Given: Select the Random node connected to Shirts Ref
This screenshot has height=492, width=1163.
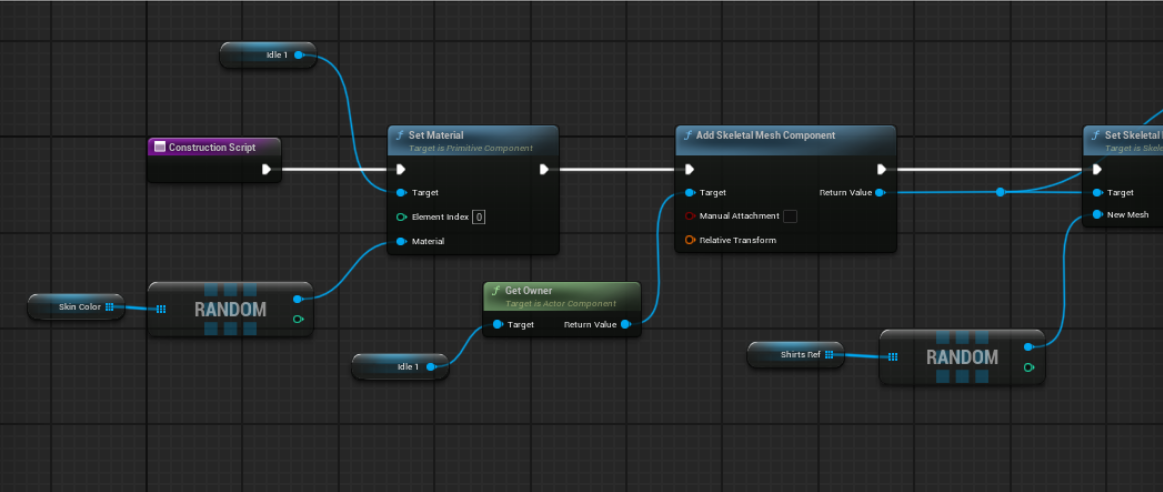Looking at the screenshot, I should click(x=961, y=358).
